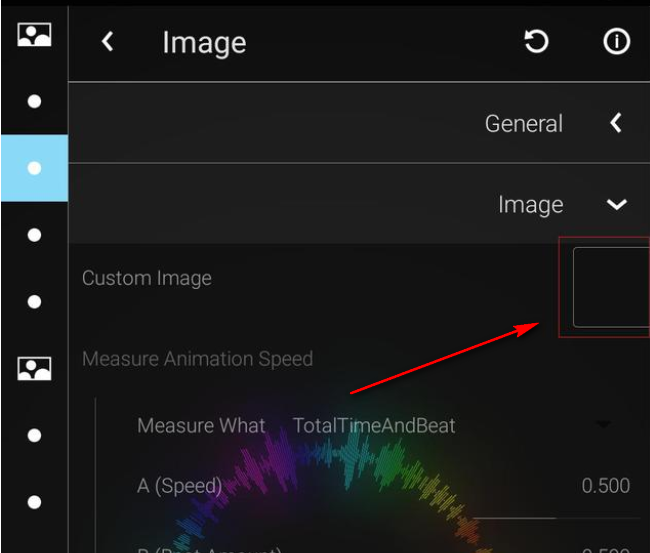The image size is (650, 553).
Task: Select the top image icon in the sidebar
Action: tap(34, 35)
